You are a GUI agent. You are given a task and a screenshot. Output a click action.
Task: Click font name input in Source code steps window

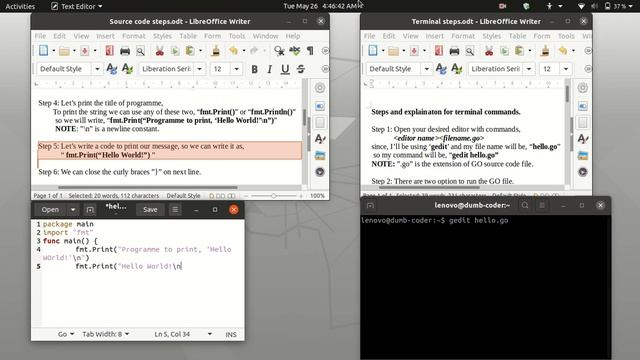[x=166, y=69]
